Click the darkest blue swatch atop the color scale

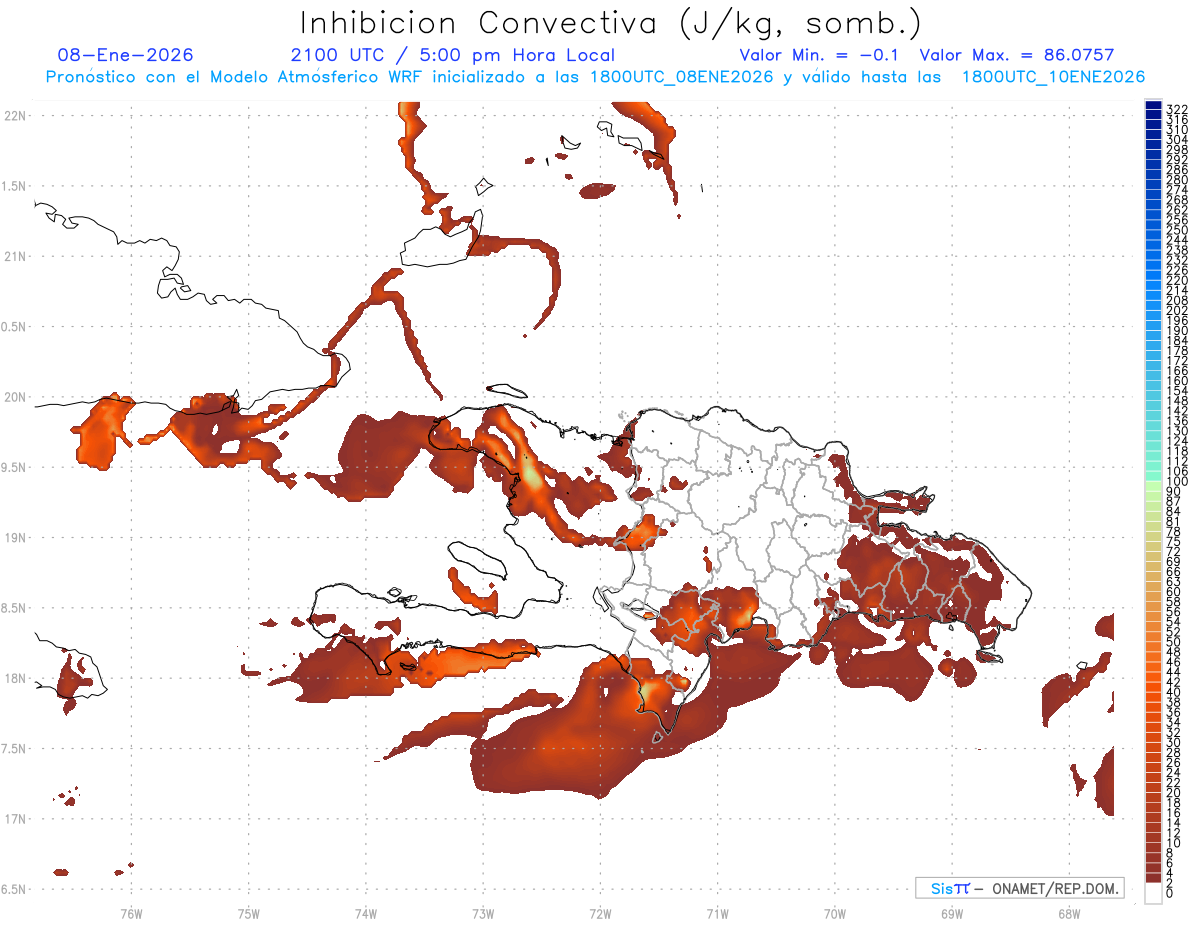point(1153,106)
